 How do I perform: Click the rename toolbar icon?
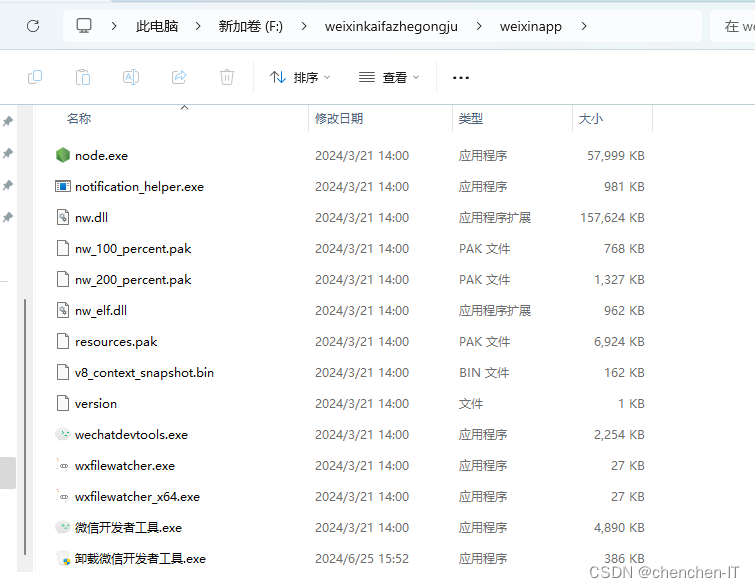pyautogui.click(x=131, y=77)
